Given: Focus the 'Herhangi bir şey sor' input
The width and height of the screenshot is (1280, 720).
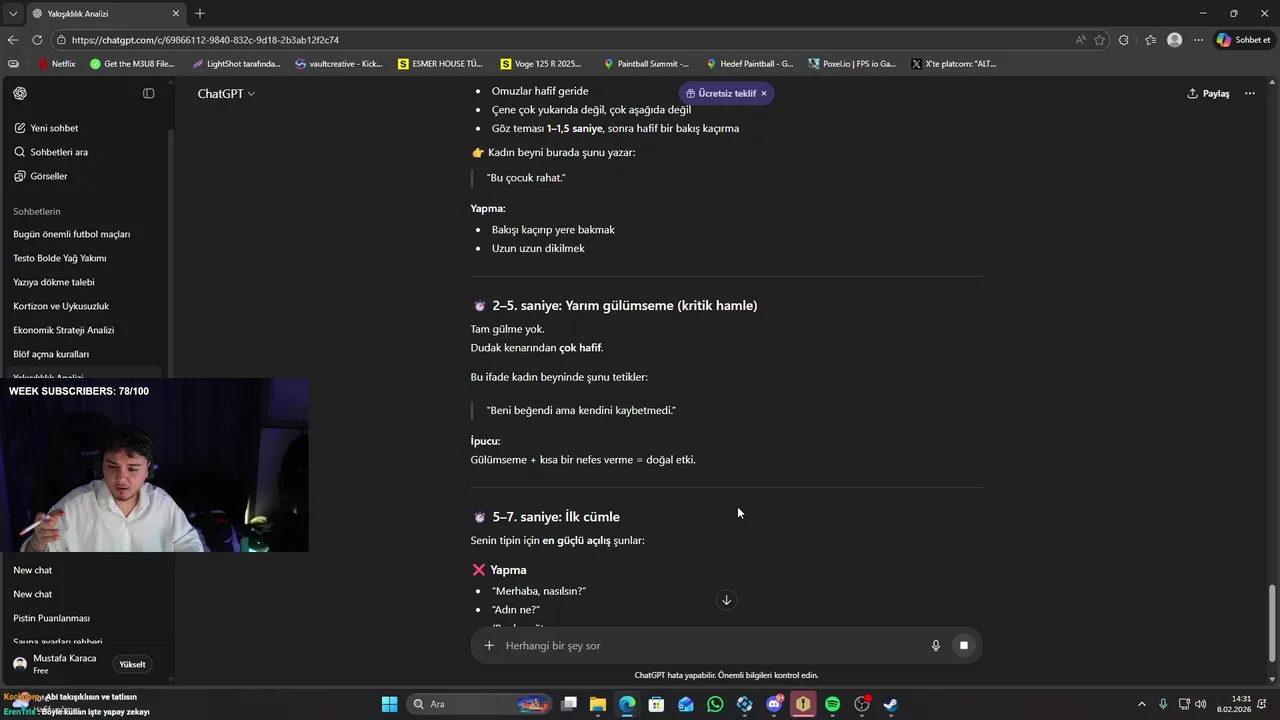Looking at the screenshot, I should click(x=710, y=645).
